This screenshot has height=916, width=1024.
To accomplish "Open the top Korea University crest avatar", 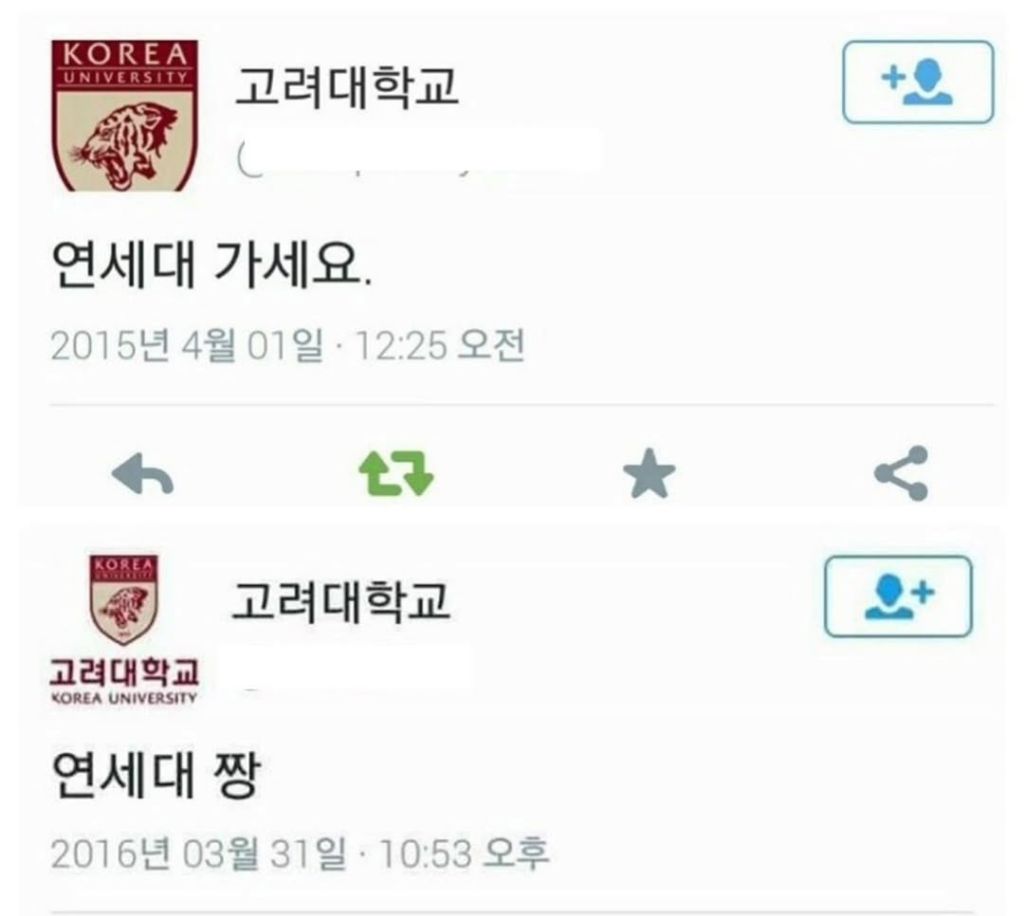I will (124, 116).
